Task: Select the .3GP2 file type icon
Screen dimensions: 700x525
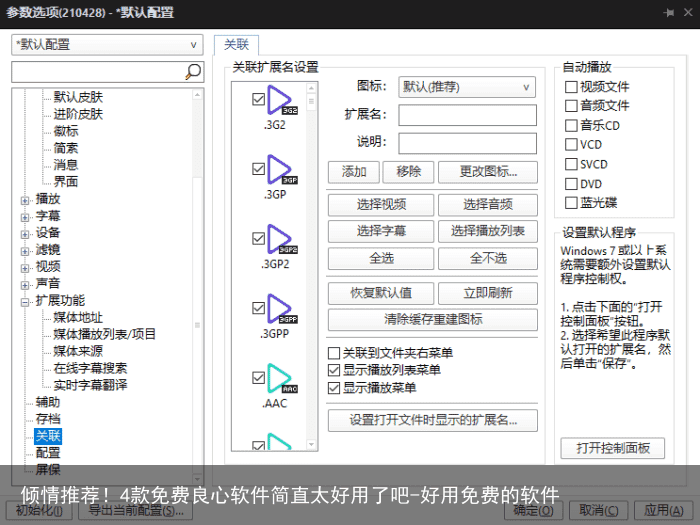Action: tap(280, 239)
